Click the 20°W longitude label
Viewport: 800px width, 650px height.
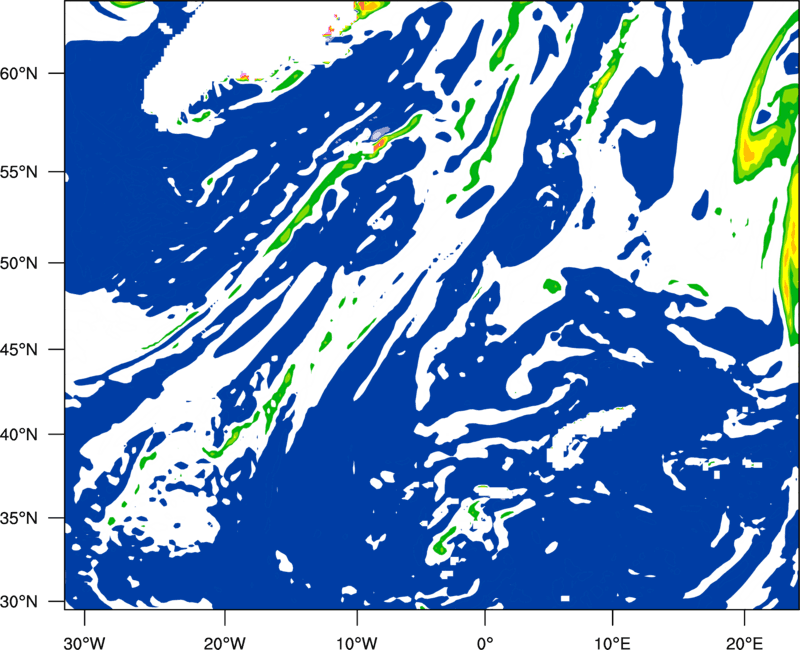pos(225,642)
